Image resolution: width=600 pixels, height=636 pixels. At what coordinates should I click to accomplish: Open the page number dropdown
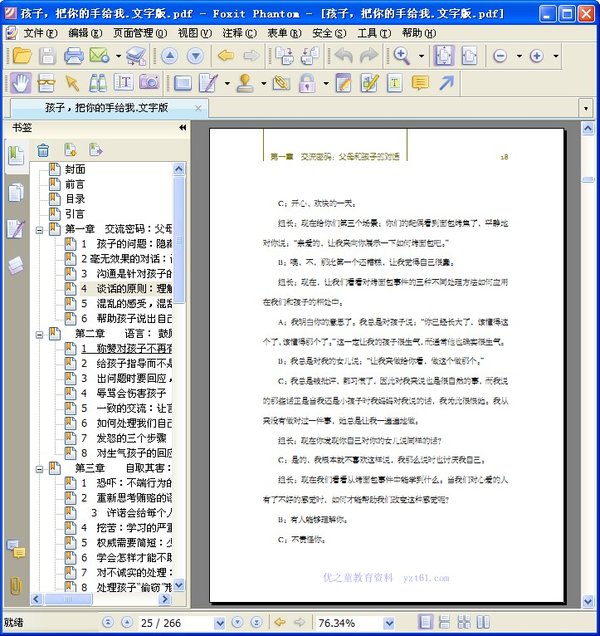pyautogui.click(x=219, y=623)
